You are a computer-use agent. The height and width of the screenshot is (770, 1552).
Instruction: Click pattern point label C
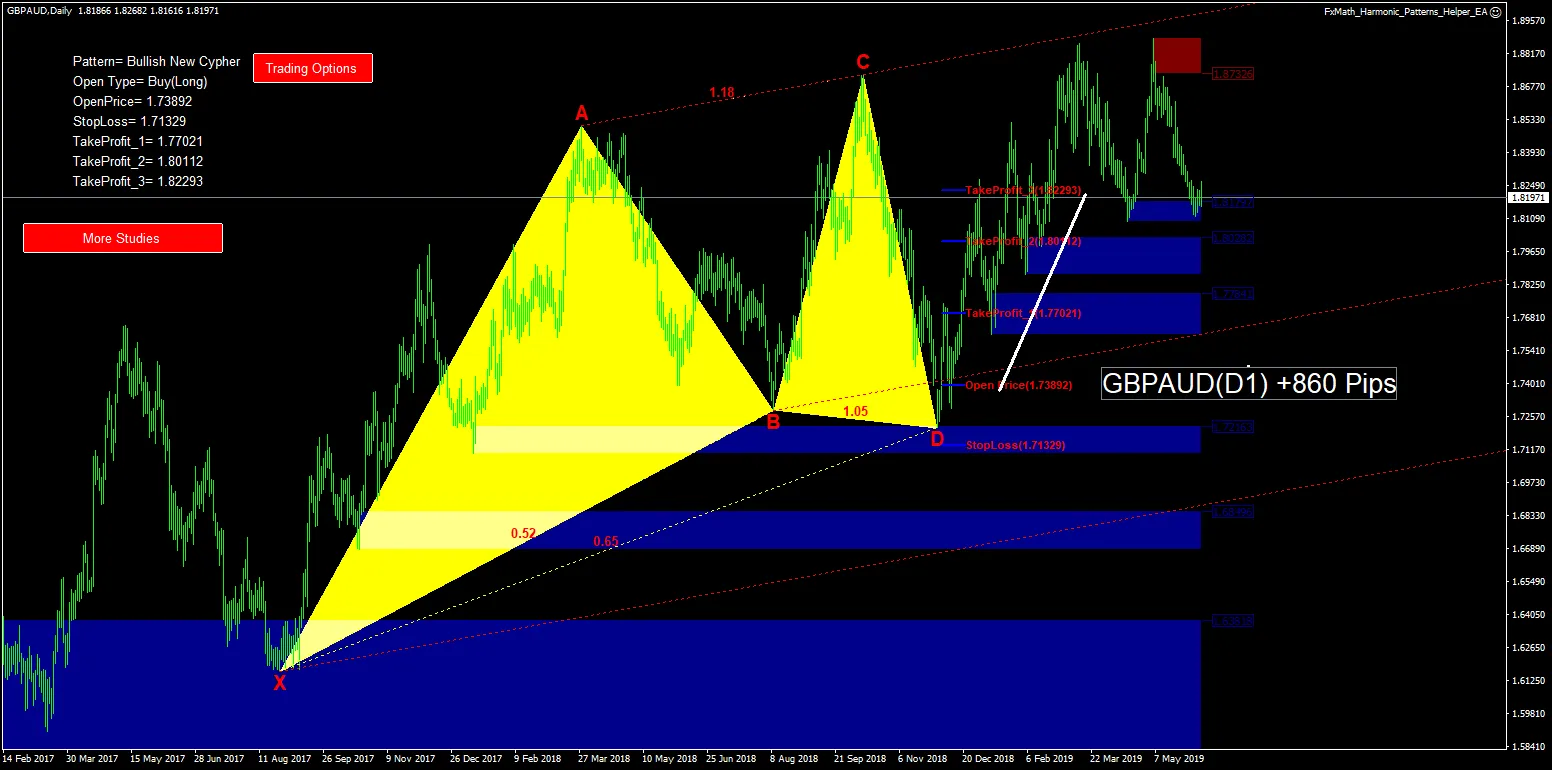coord(862,63)
